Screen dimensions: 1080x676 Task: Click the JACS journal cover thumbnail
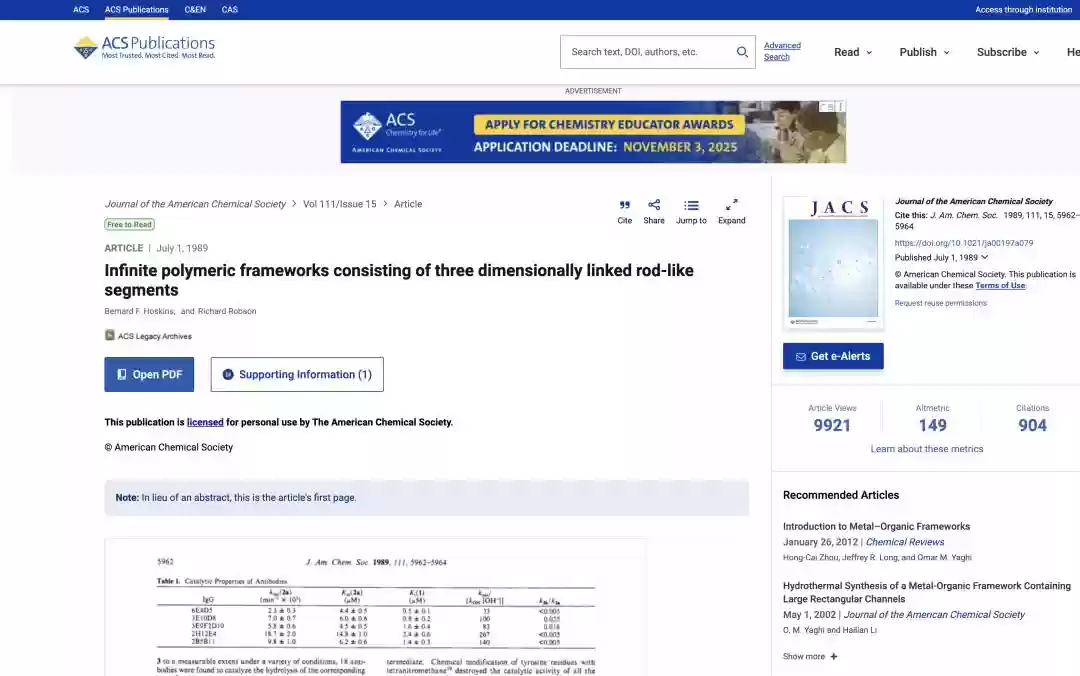[833, 264]
